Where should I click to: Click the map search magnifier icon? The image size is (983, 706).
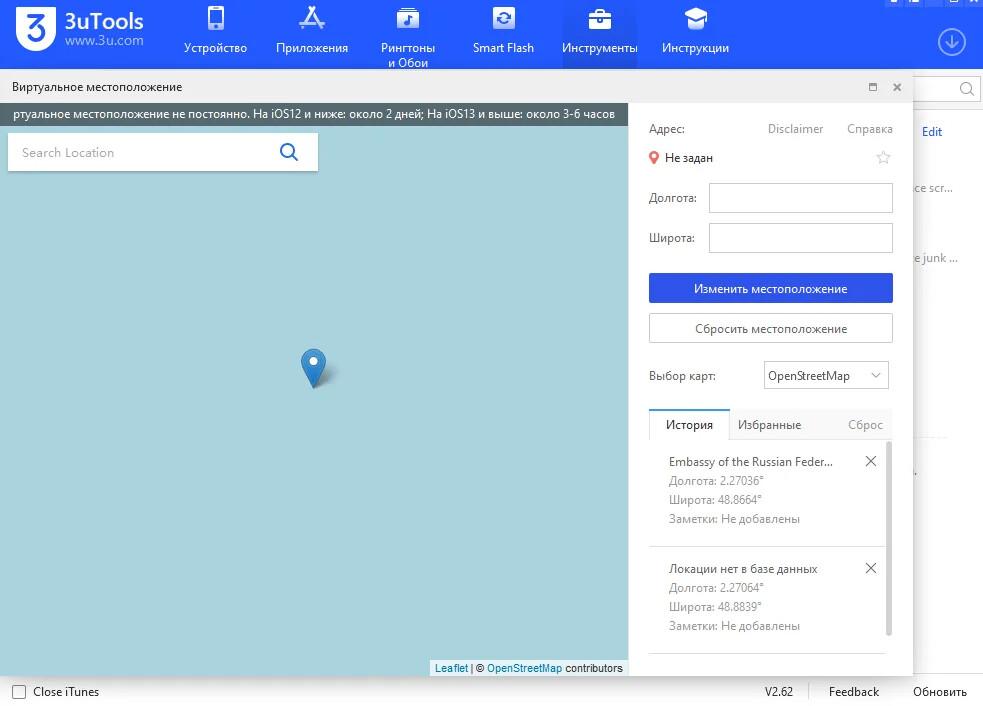[x=289, y=152]
